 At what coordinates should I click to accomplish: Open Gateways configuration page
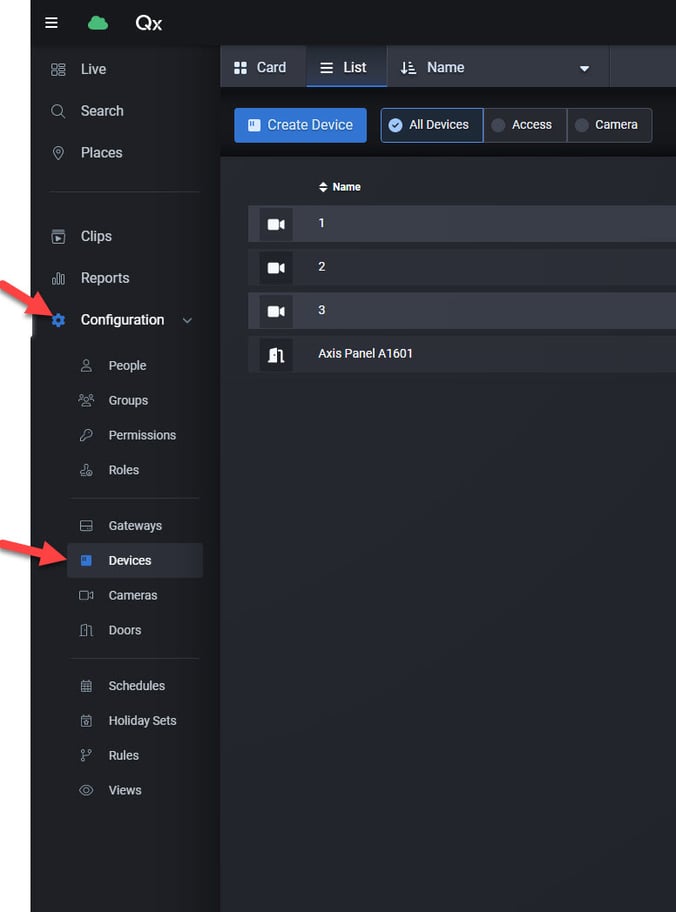click(135, 526)
